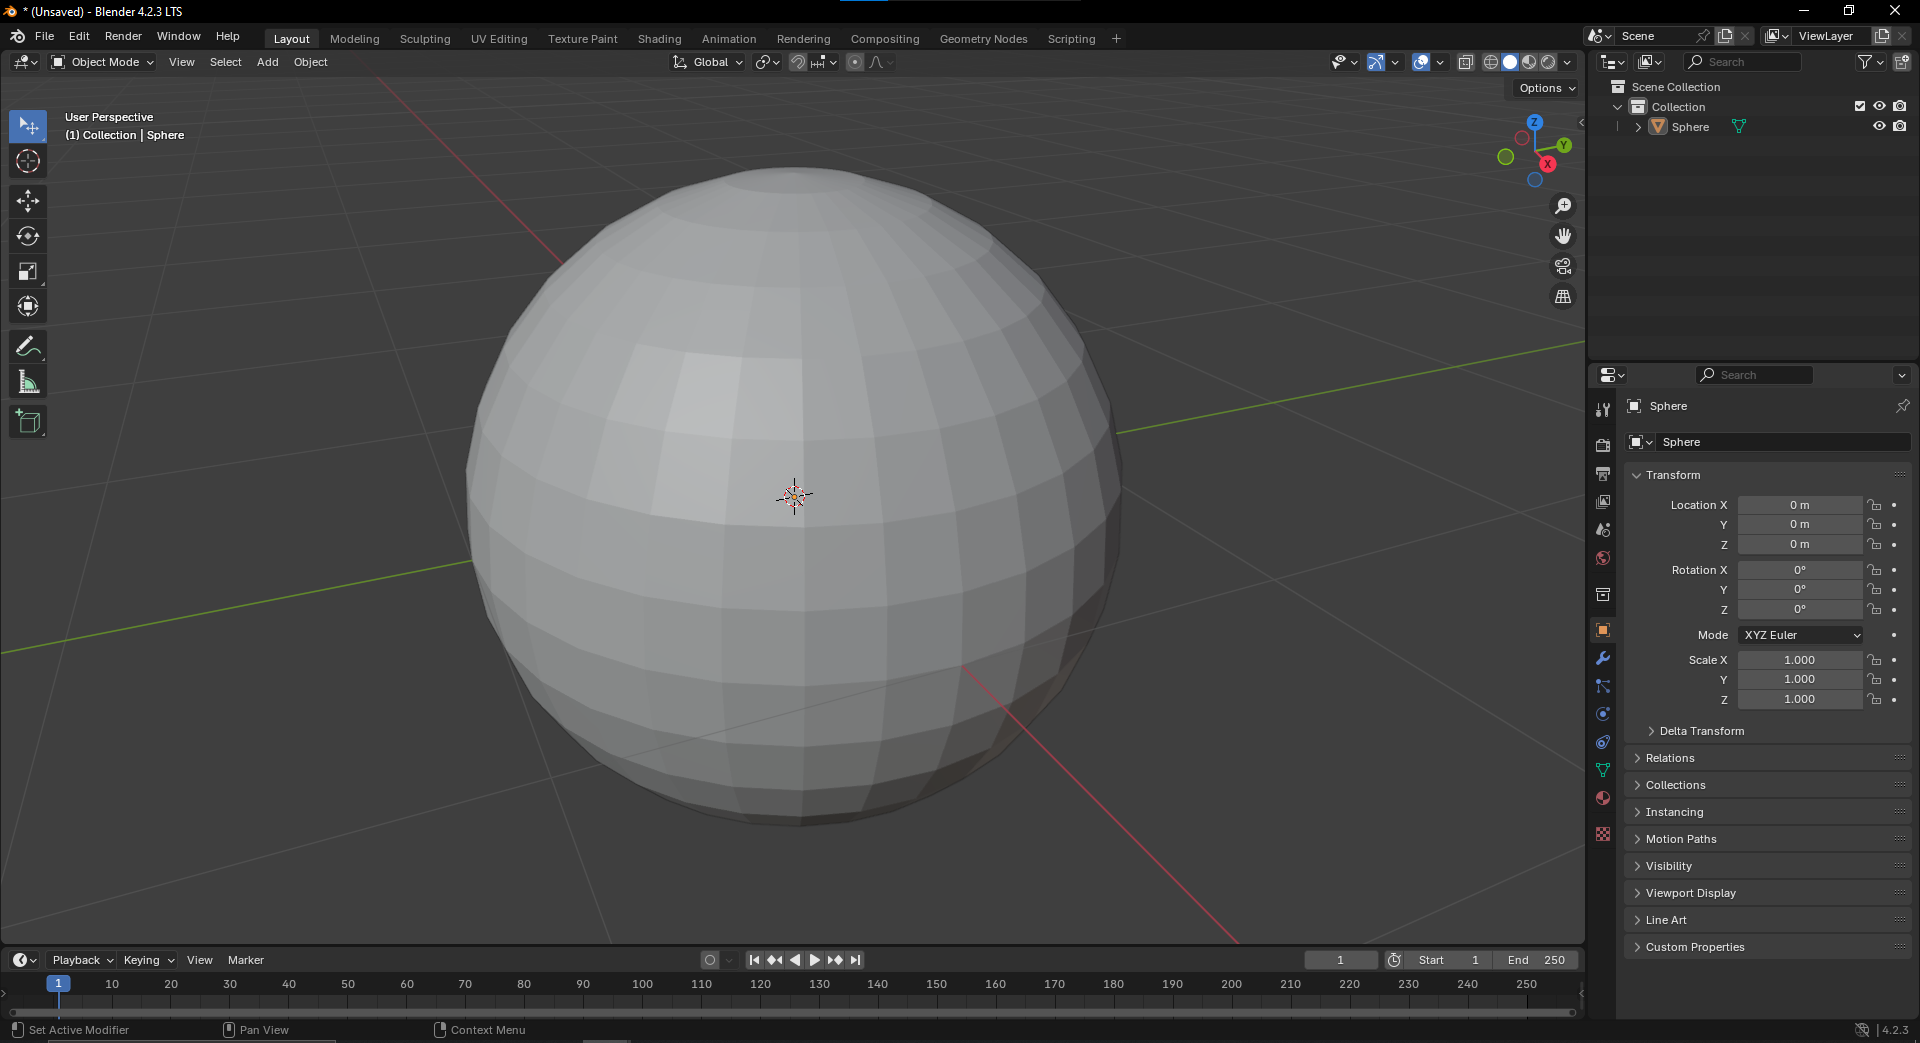Viewport: 1920px width, 1043px height.
Task: Activate the Rotate tool
Action: [28, 236]
